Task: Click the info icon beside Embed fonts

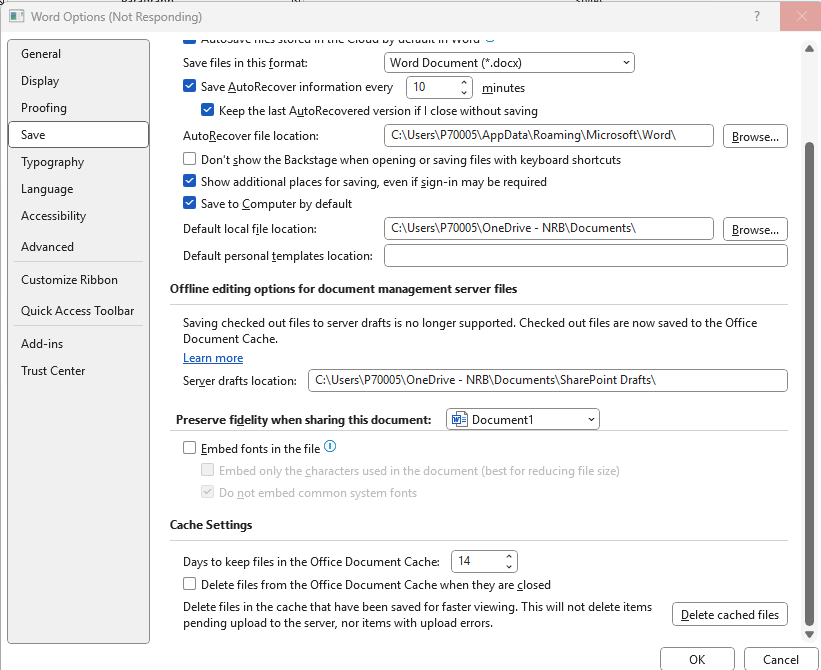Action: tap(330, 448)
